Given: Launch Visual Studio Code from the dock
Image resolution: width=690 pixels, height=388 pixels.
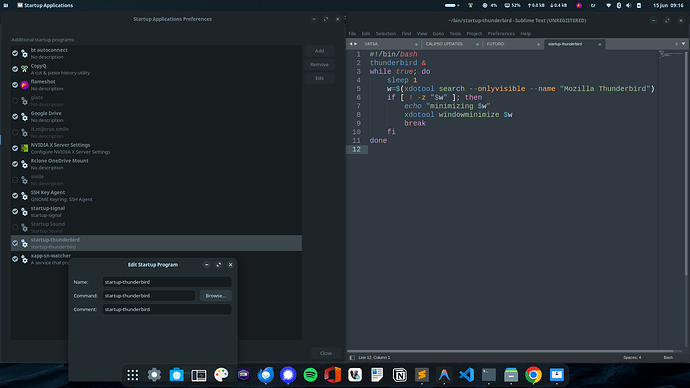Looking at the screenshot, I should click(466, 375).
